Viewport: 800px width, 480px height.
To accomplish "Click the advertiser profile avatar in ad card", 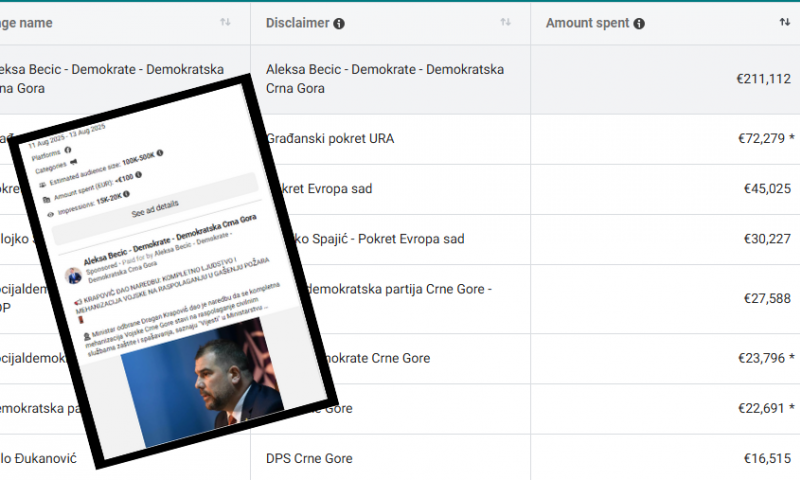I will tap(75, 274).
